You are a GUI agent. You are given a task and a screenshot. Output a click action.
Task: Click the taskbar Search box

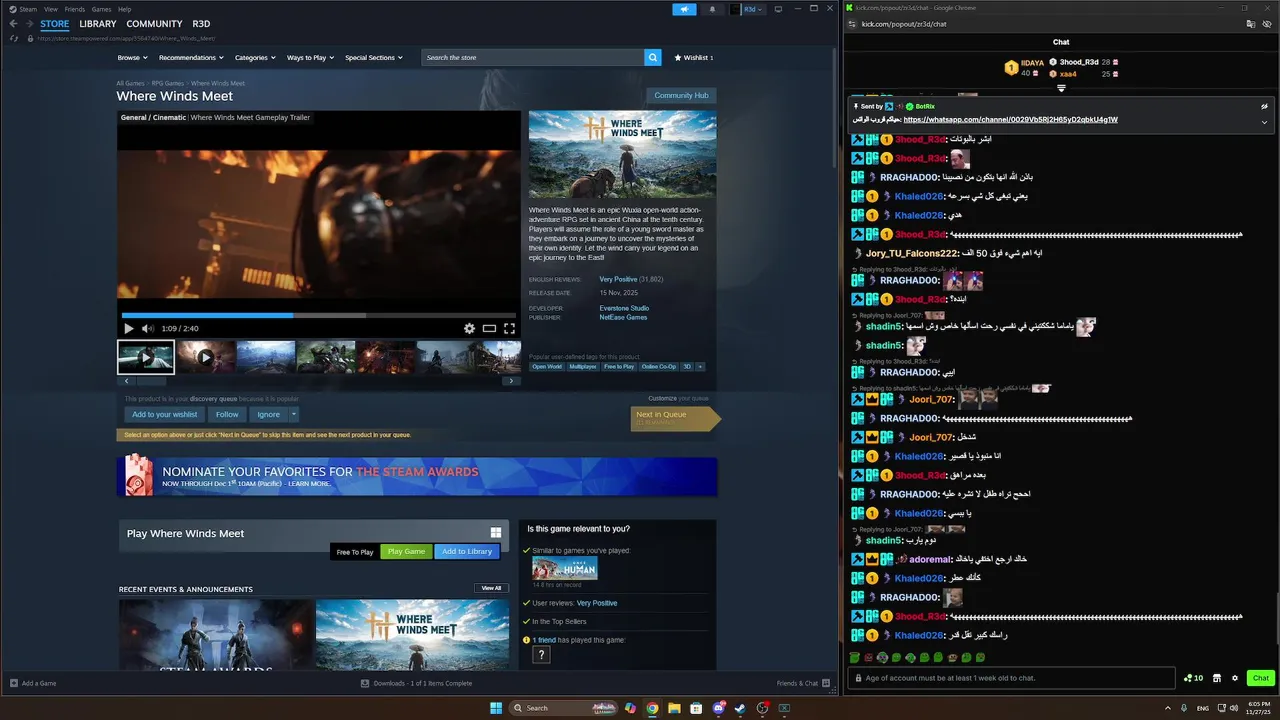click(x=565, y=708)
